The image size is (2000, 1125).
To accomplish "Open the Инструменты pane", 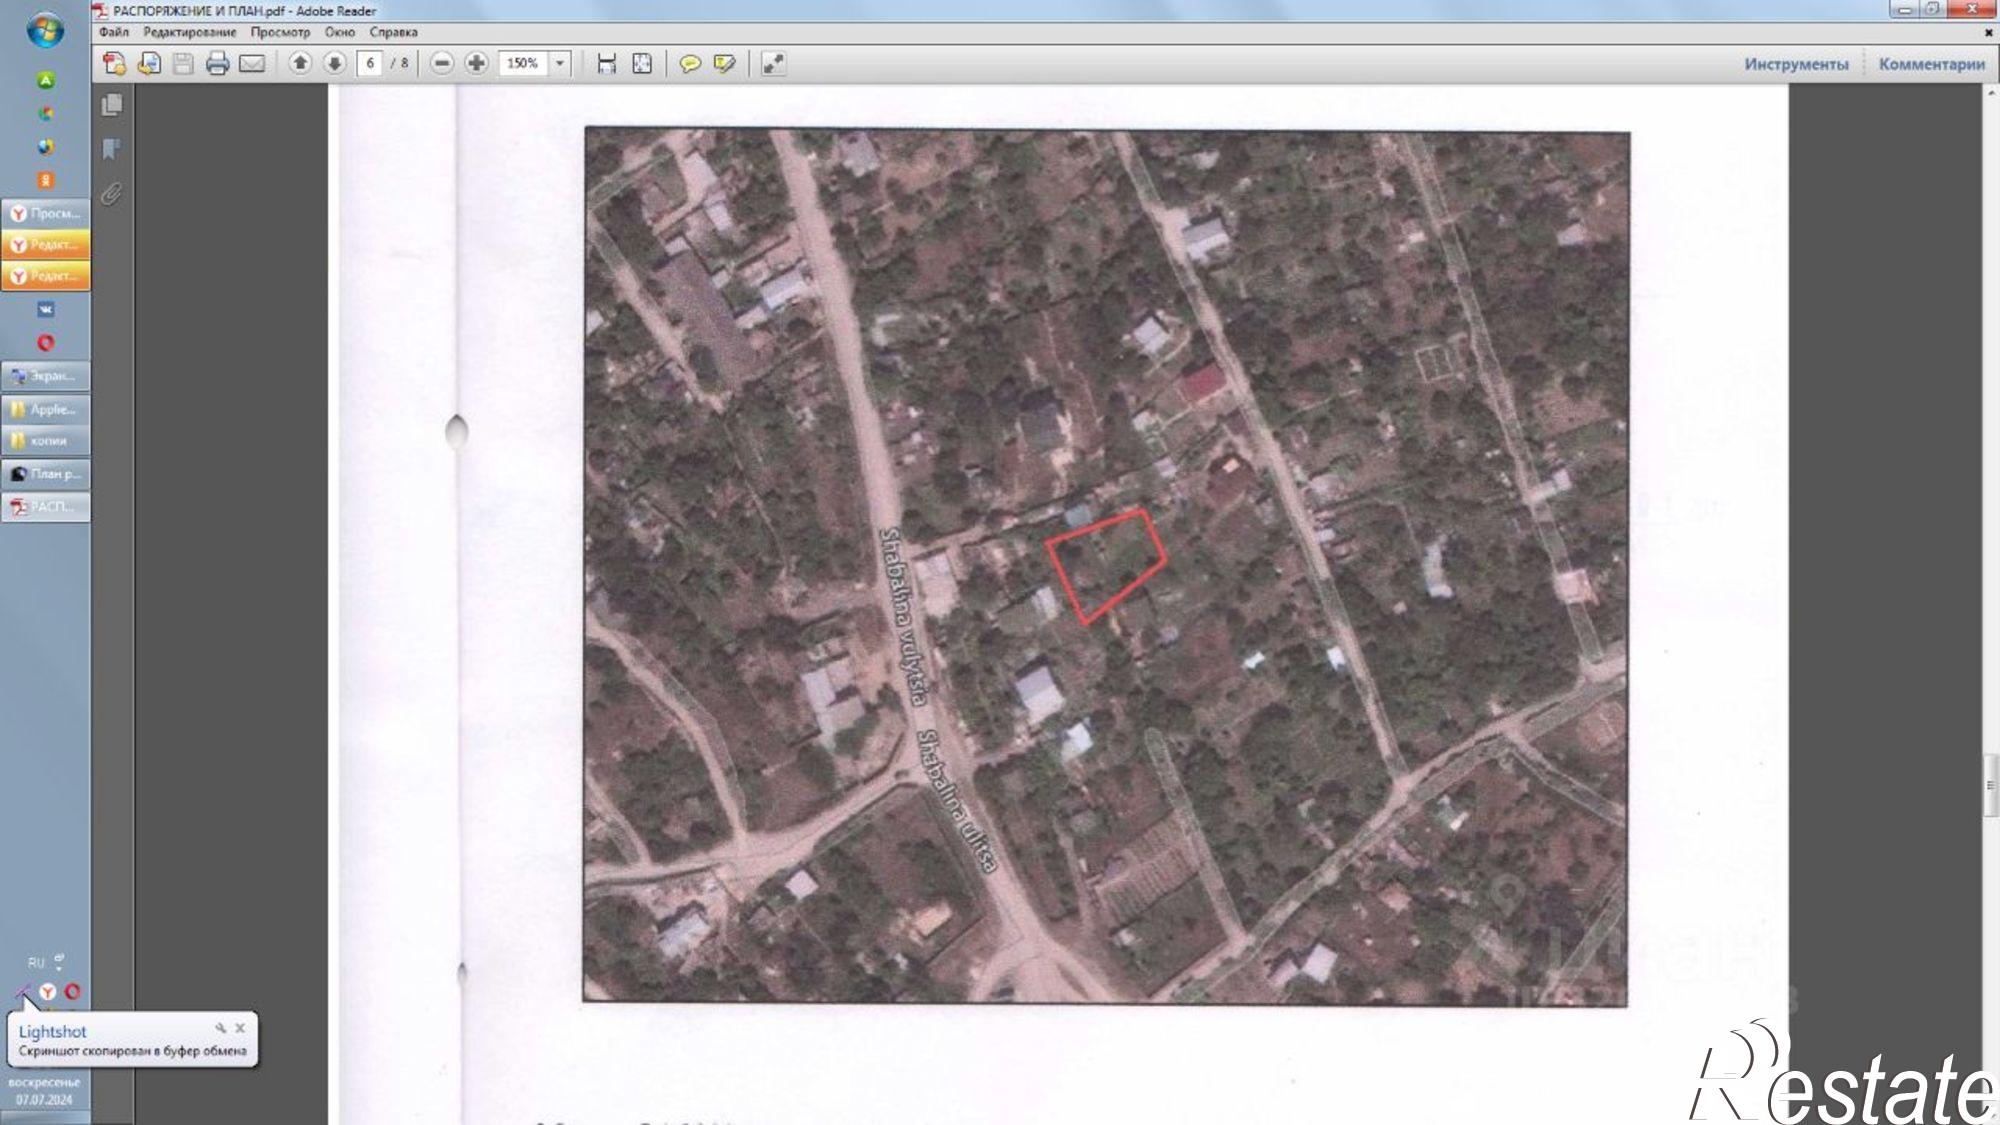I will click(1796, 64).
